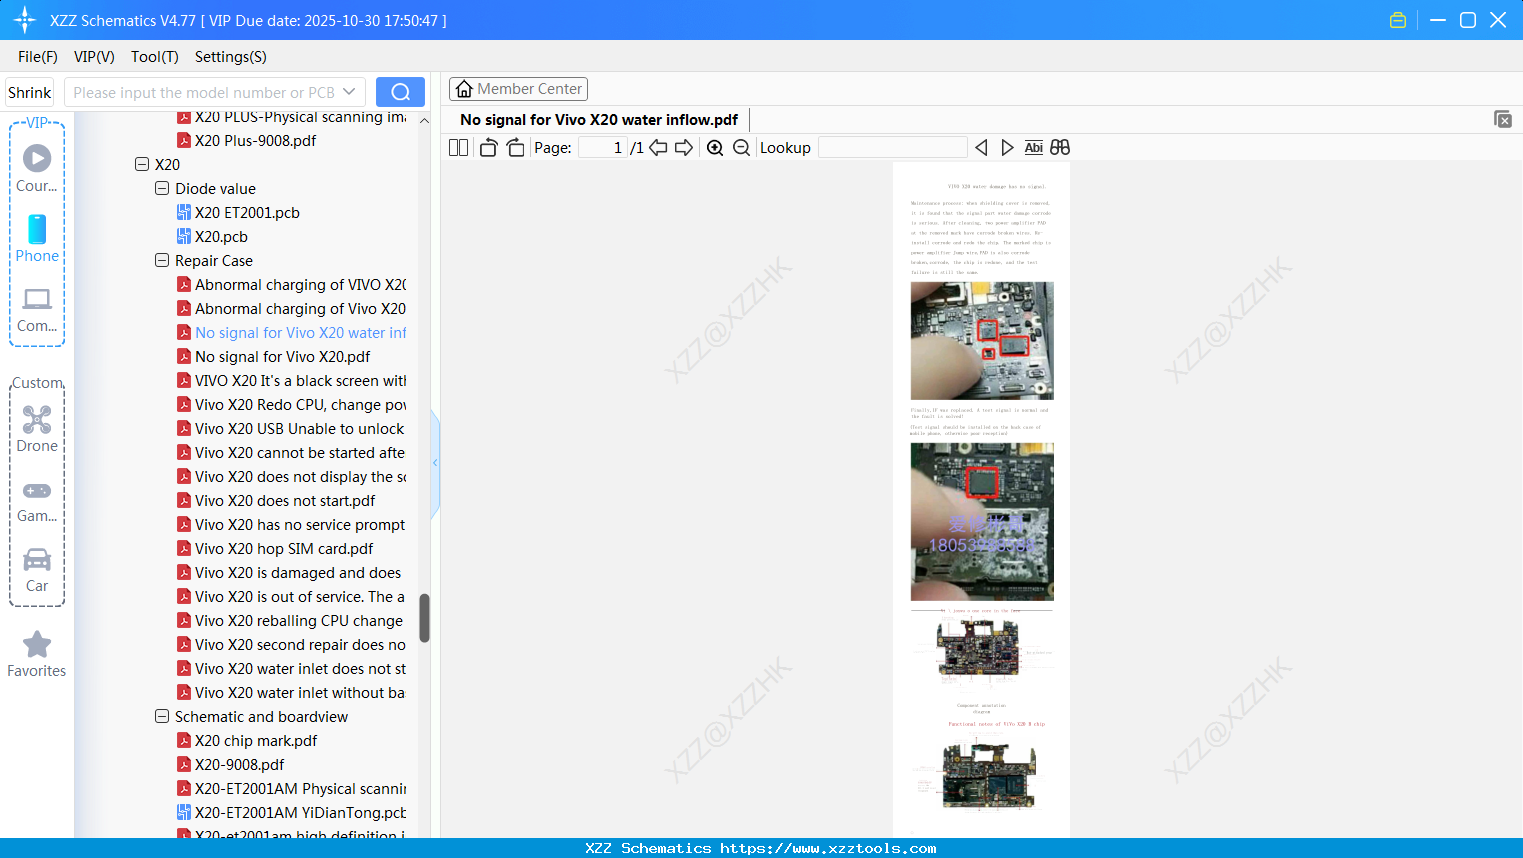Open the Drone category
1523x858 pixels.
point(37,429)
